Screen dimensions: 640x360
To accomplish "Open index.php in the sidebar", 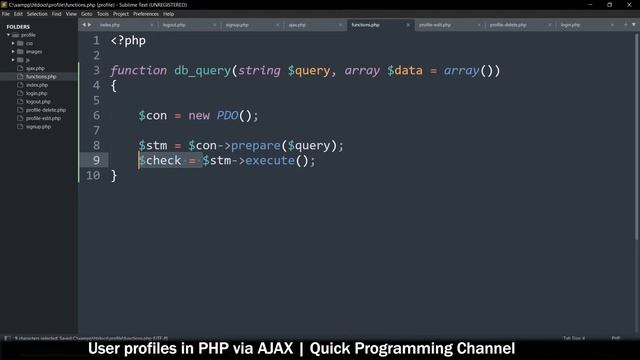I will [37, 85].
